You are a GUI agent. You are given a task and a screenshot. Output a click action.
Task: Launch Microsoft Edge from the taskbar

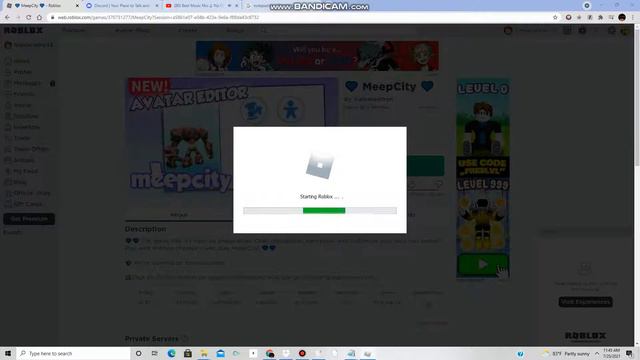tap(171, 353)
